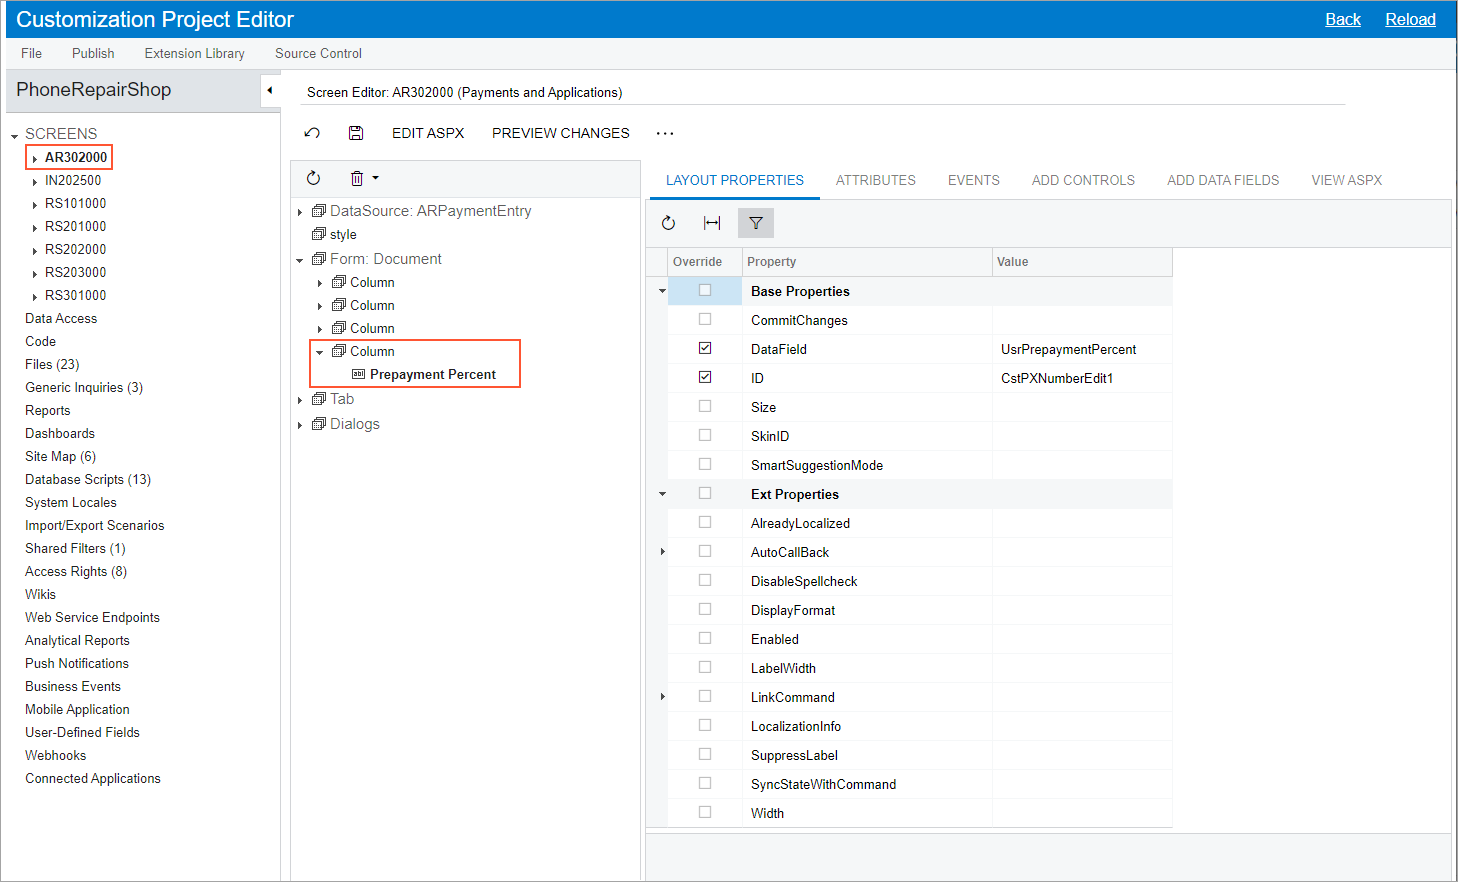Click the undo icon in Screen Editor toolbar
Viewport: 1458px width, 882px height.
312,133
